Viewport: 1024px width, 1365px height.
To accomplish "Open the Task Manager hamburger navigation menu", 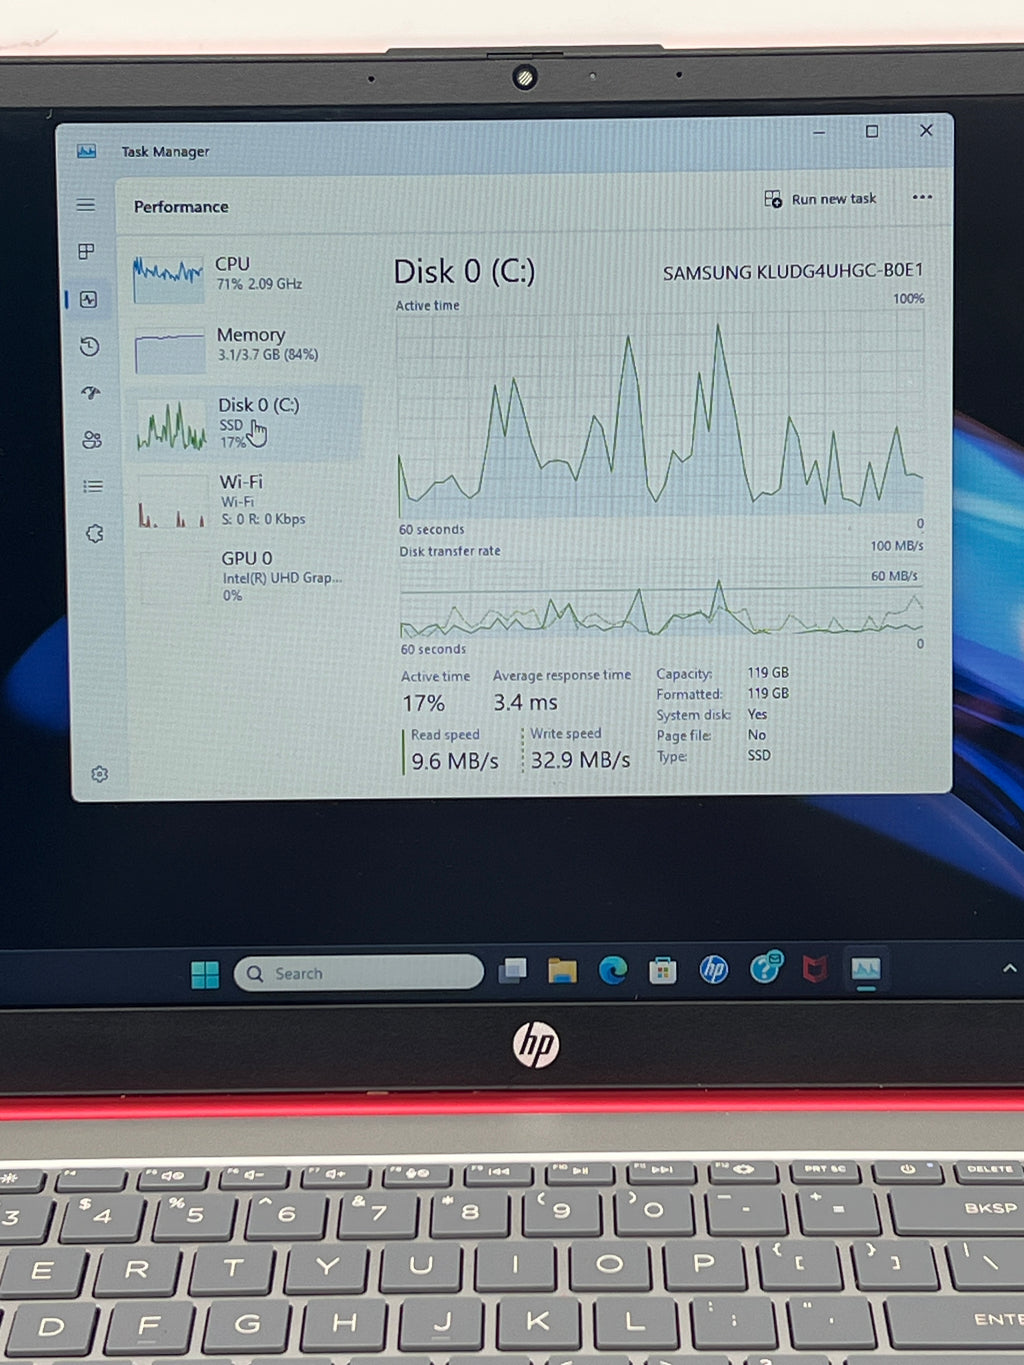I will pos(86,205).
